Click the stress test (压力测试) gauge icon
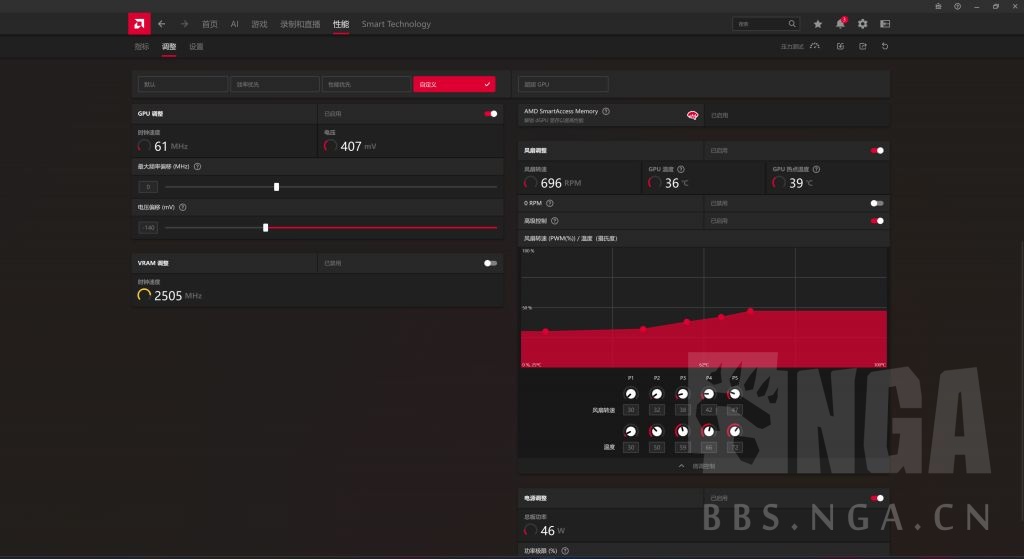 815,46
